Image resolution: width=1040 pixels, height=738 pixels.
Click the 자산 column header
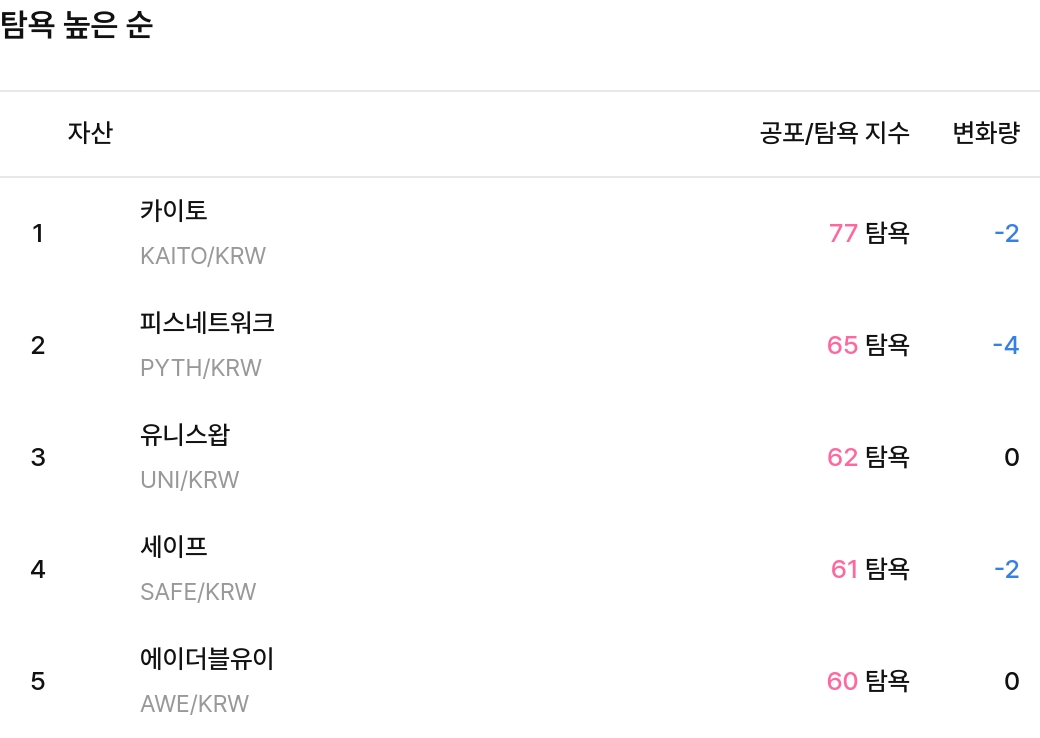click(90, 133)
